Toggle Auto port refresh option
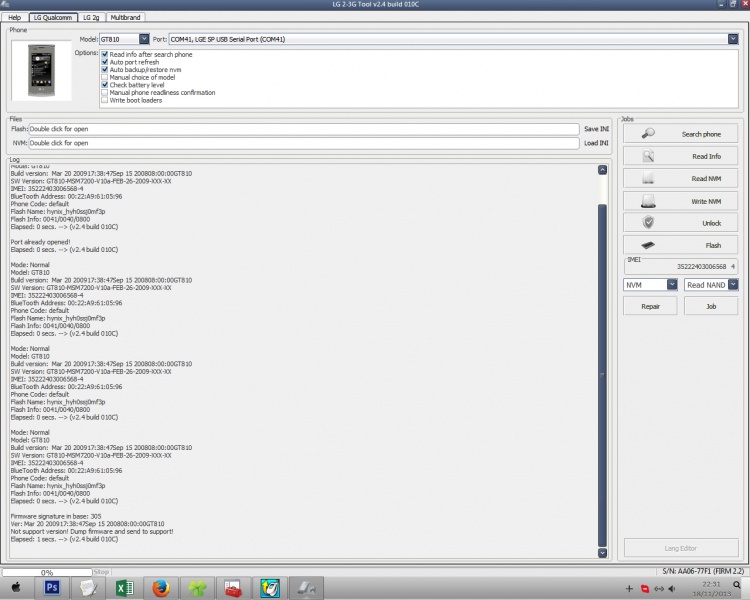This screenshot has height=600, width=750. [105, 62]
